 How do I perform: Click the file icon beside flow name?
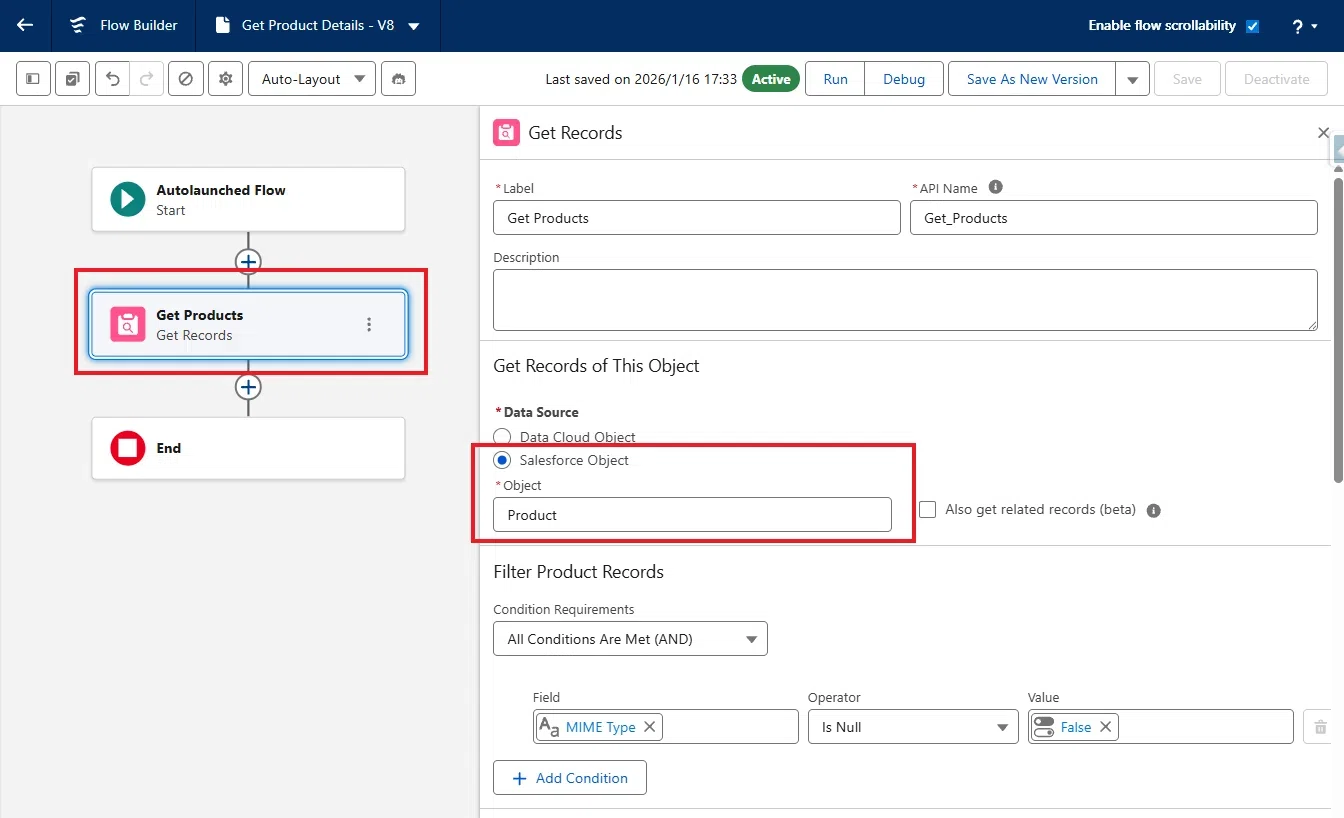(x=224, y=26)
